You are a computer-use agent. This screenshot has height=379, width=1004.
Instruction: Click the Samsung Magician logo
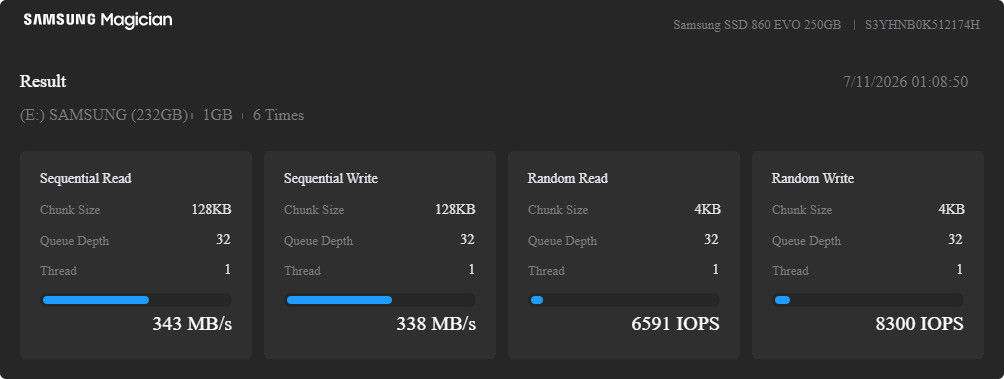(x=98, y=20)
